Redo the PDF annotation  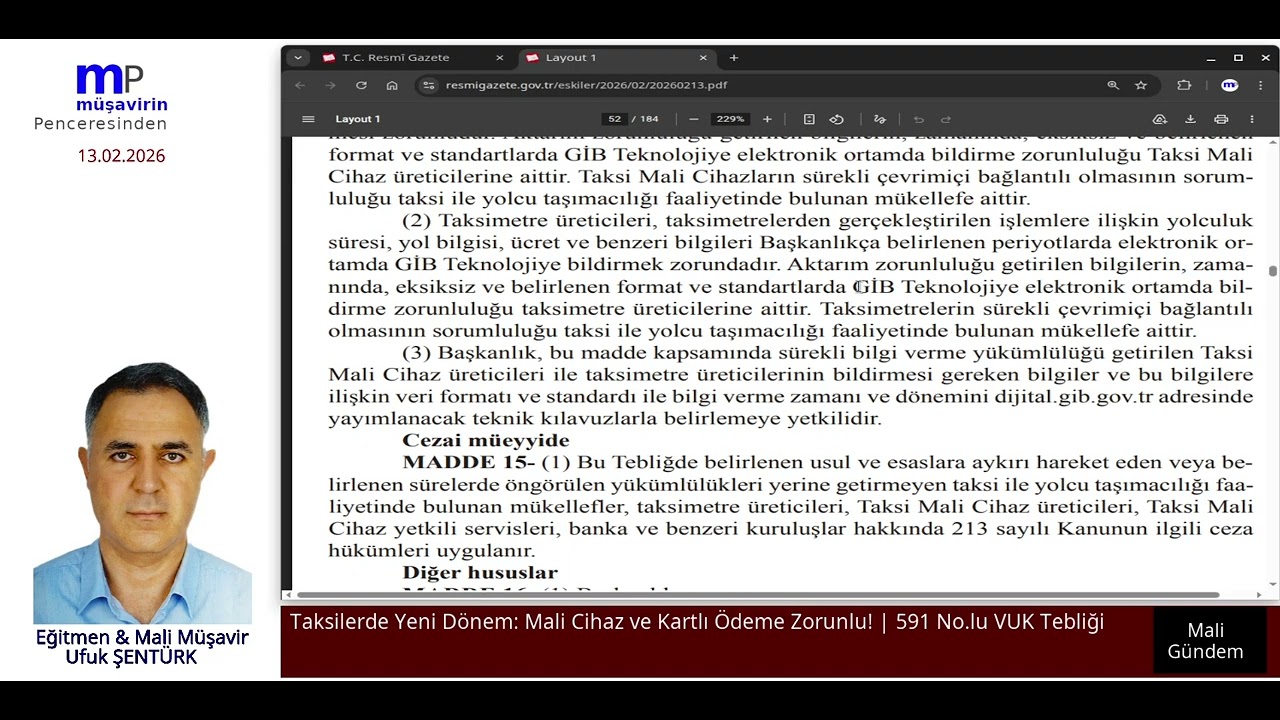[946, 119]
